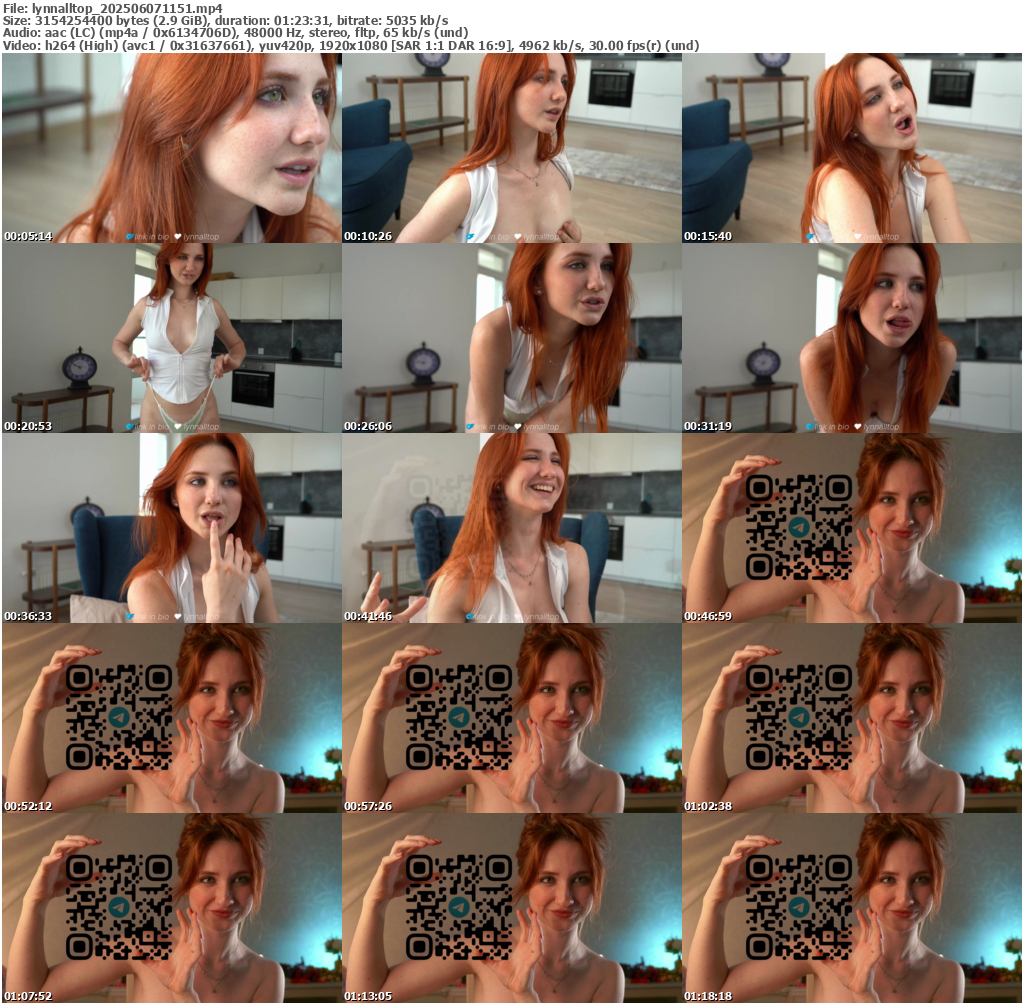Click the Telegram icon in the 00:52:12 QR code

click(118, 717)
